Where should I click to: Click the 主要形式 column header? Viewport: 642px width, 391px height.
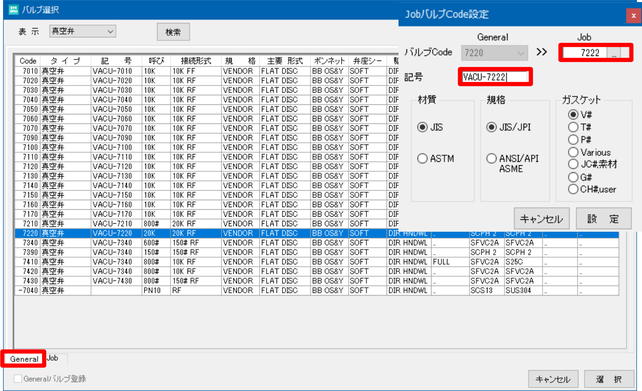coord(285,61)
